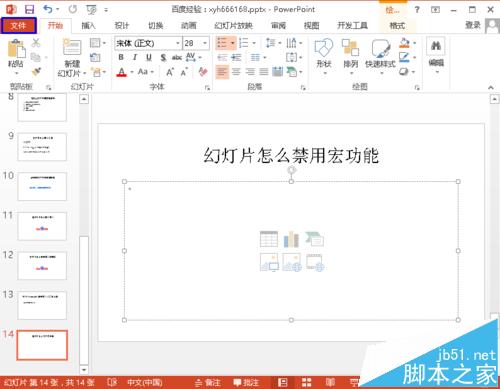Viewport: 500px width, 389px height.
Task: Toggle the bullet list button
Action: 222,43
